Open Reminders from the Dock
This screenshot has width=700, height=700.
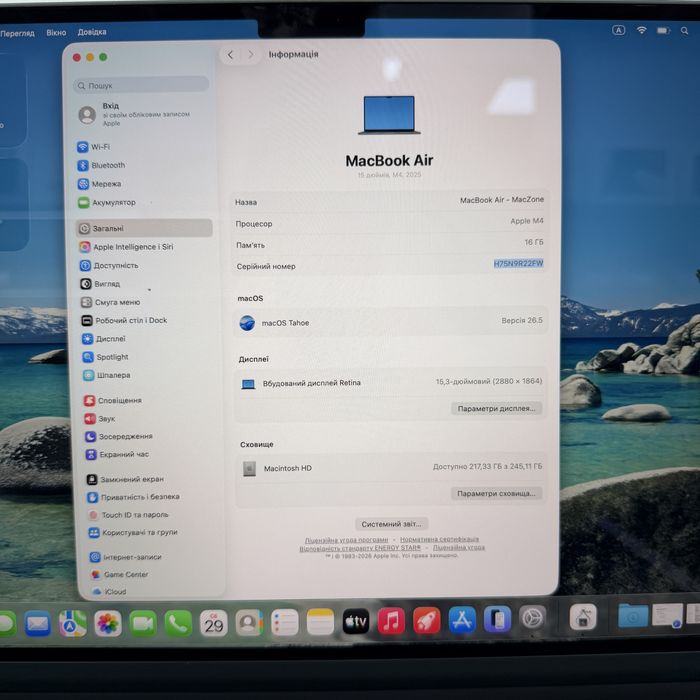(285, 622)
